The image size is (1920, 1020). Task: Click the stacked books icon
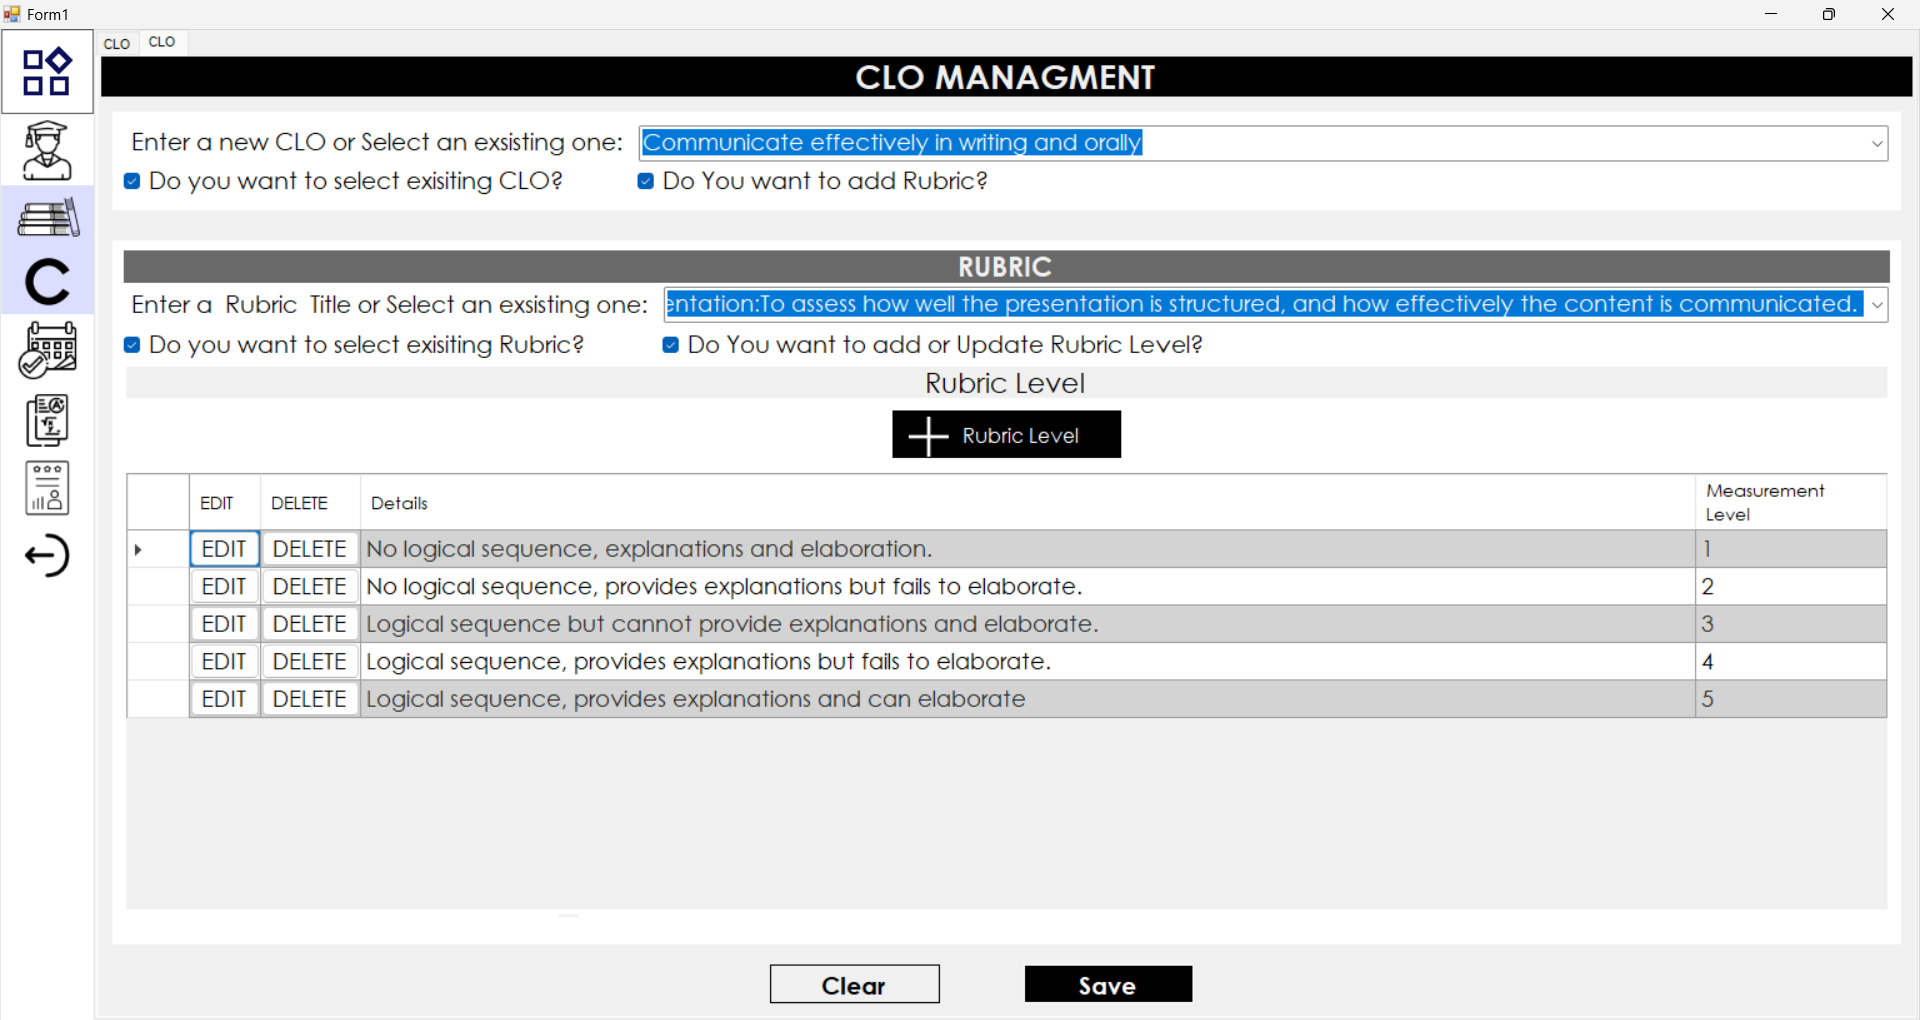(47, 218)
